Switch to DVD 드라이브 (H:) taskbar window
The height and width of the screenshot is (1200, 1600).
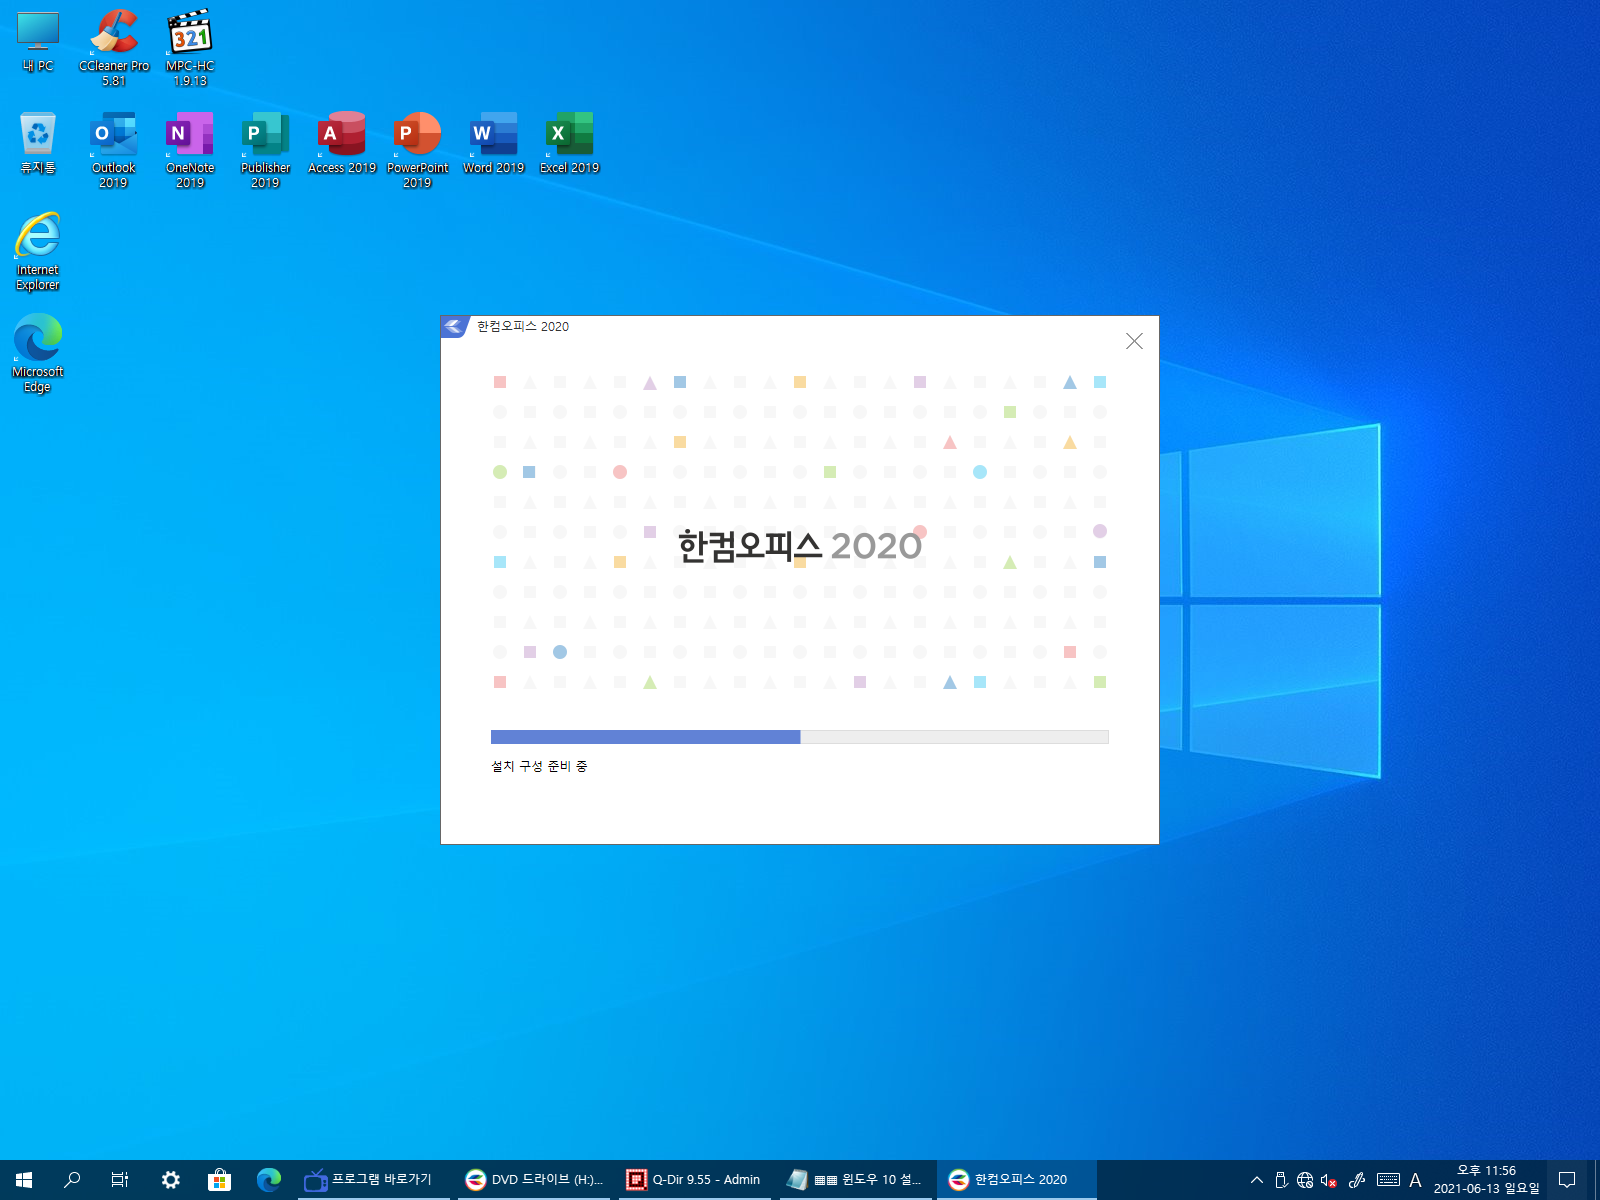click(535, 1180)
